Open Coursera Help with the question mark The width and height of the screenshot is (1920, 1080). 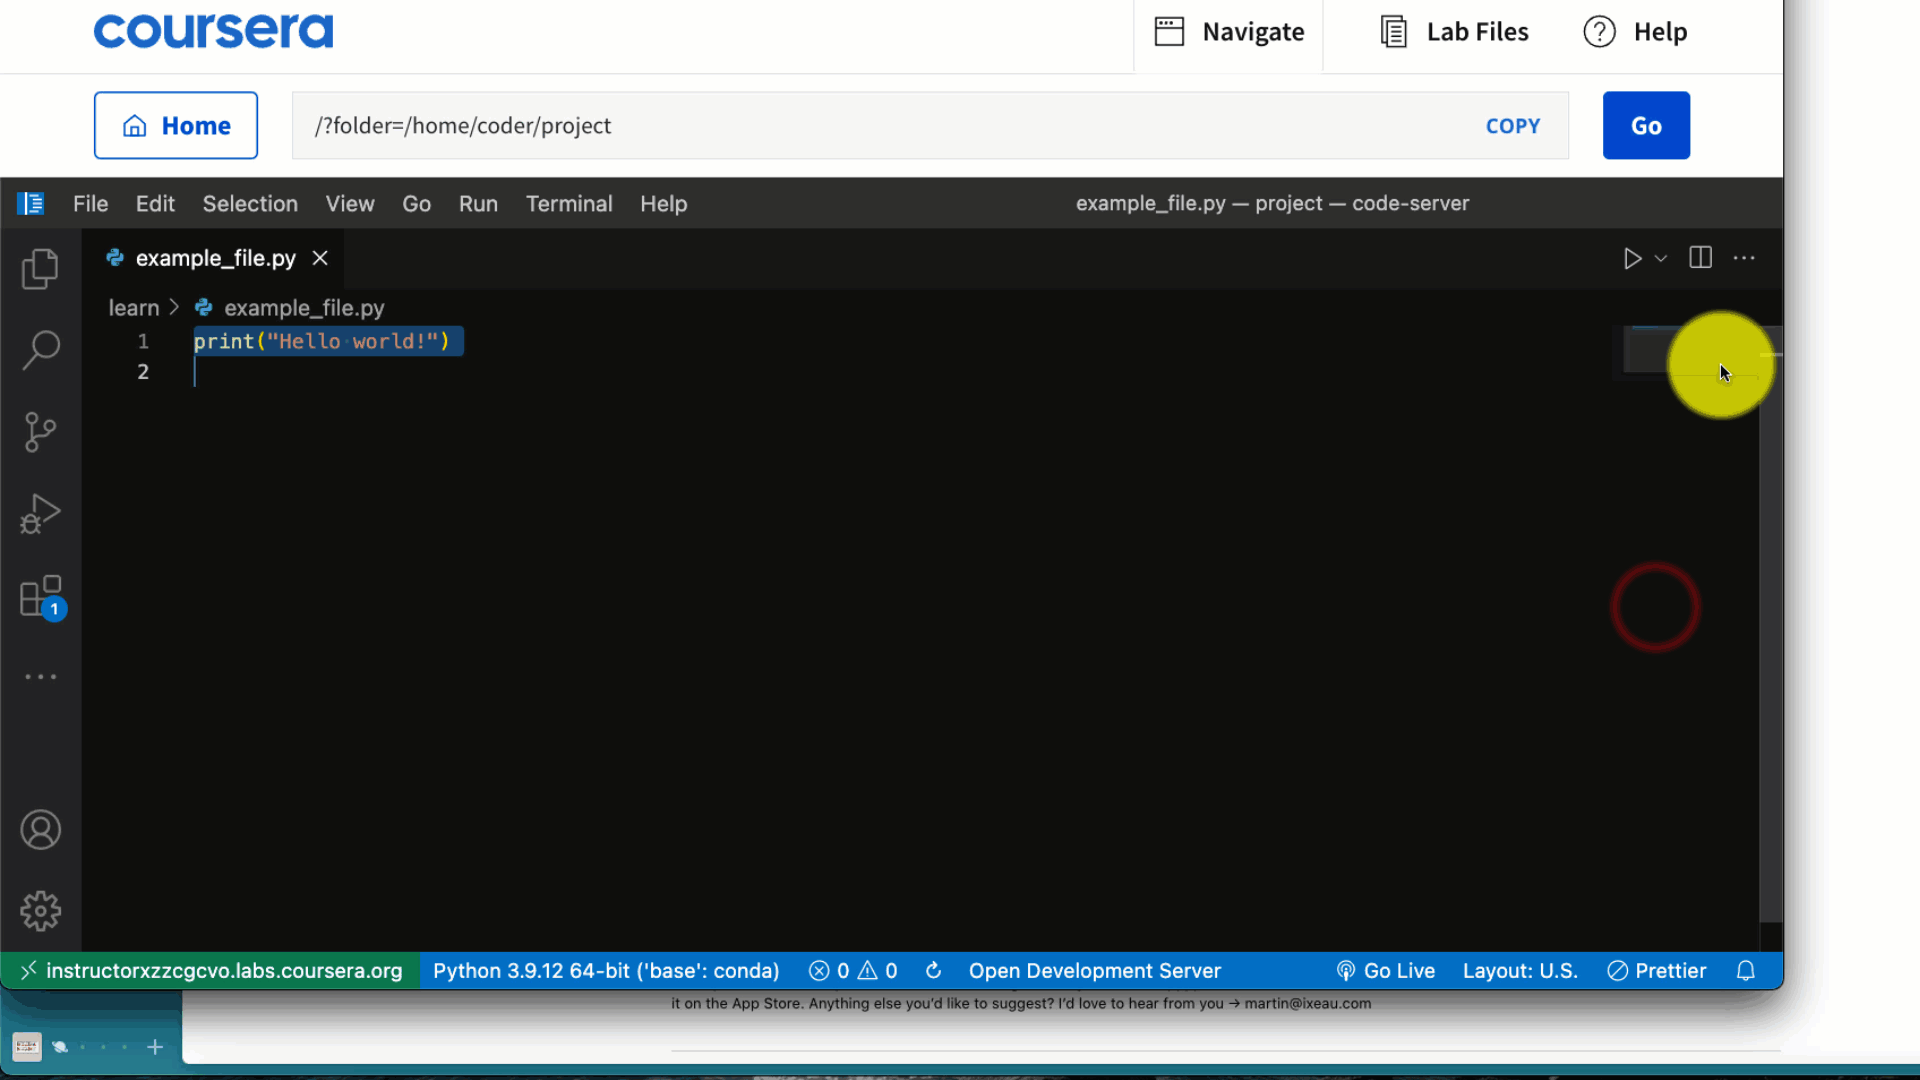point(1635,32)
